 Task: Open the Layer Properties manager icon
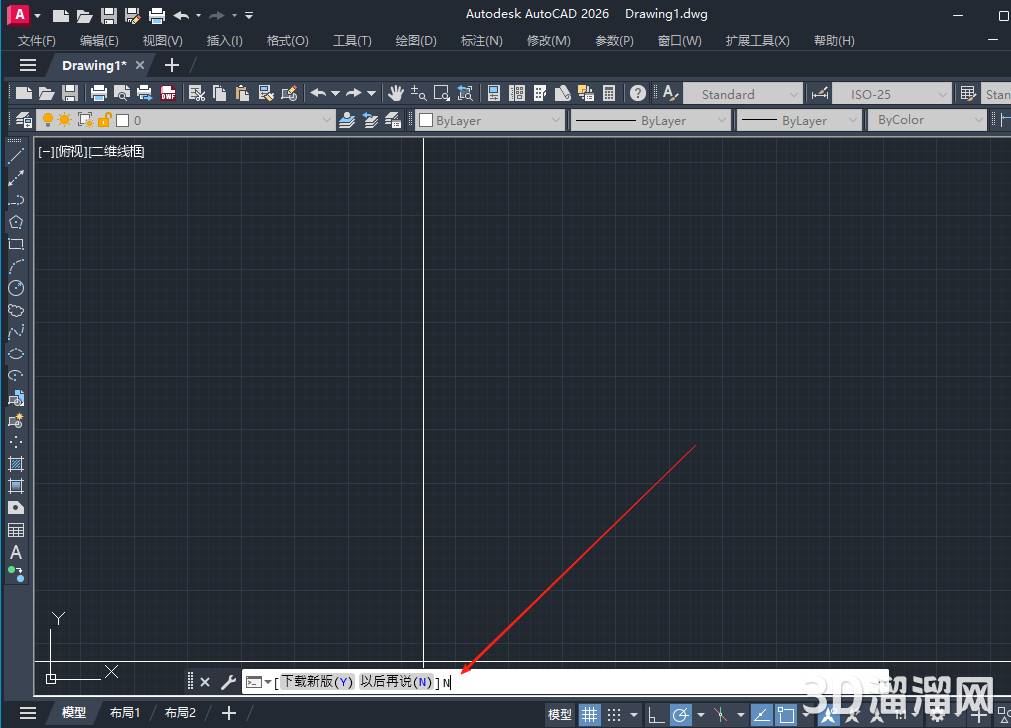tap(24, 120)
